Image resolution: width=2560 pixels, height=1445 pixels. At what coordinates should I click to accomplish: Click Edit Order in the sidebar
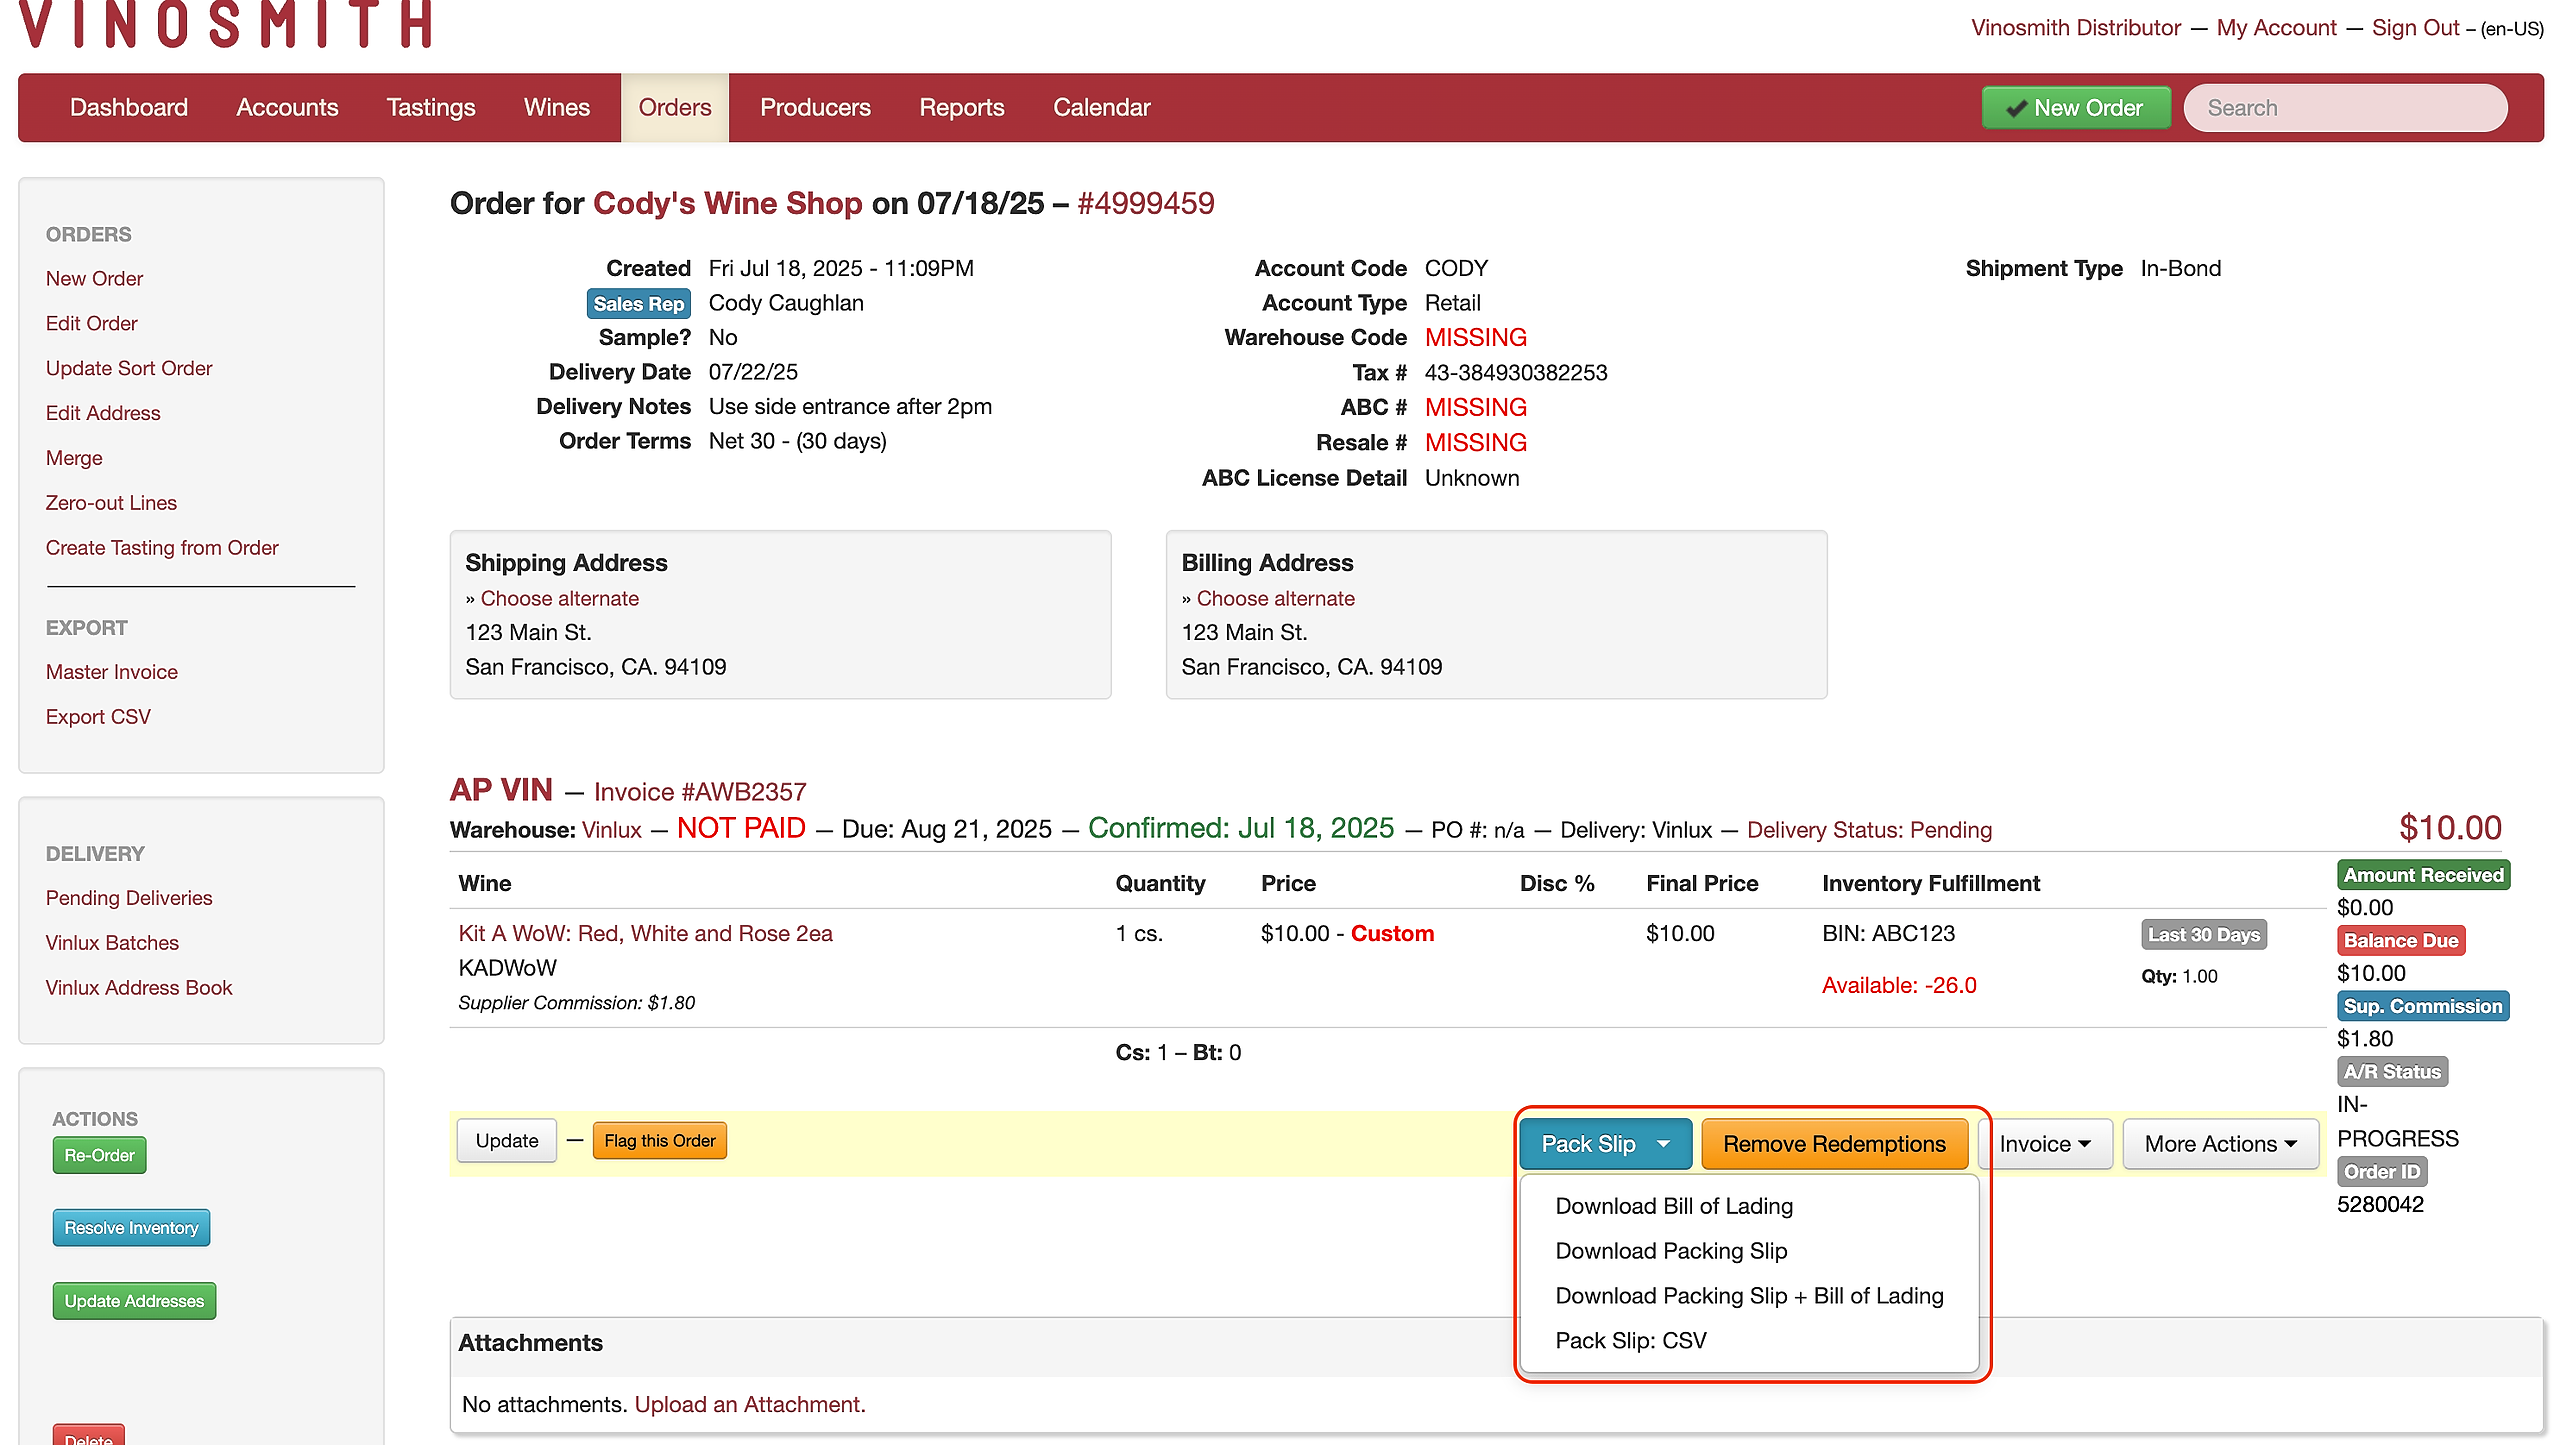tap(91, 323)
